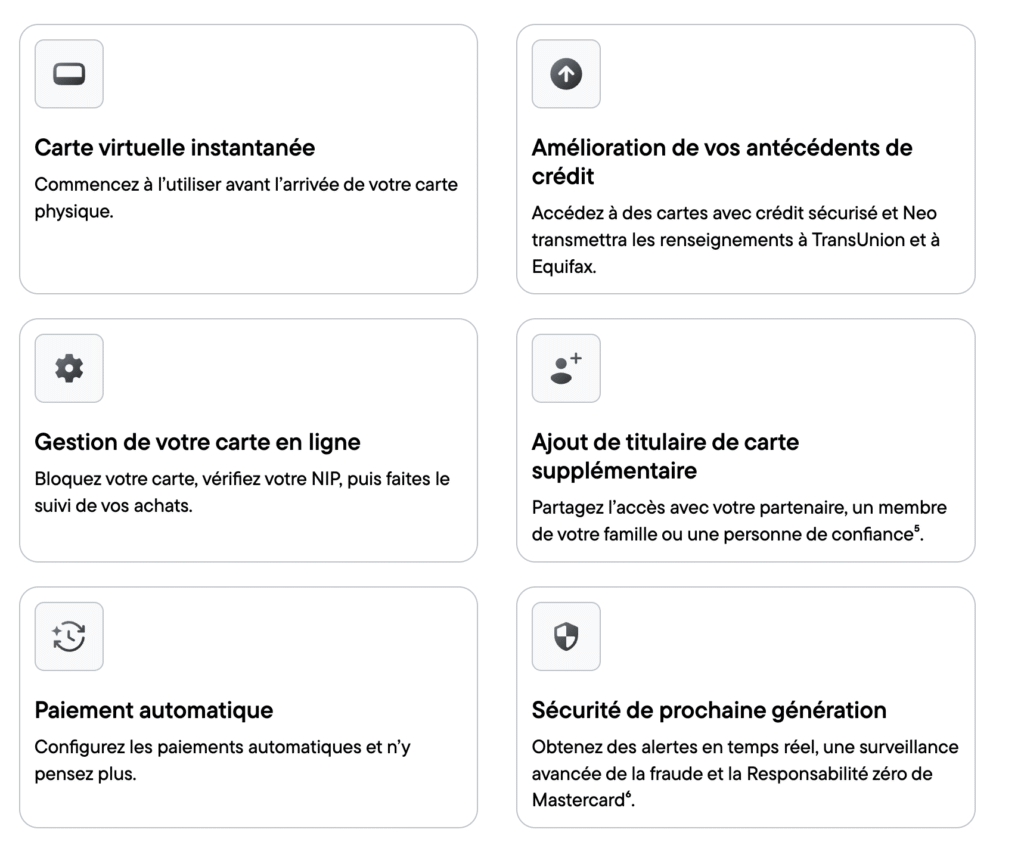Click the add person cardholder icon
The height and width of the screenshot is (845, 1024).
pyautogui.click(x=566, y=368)
